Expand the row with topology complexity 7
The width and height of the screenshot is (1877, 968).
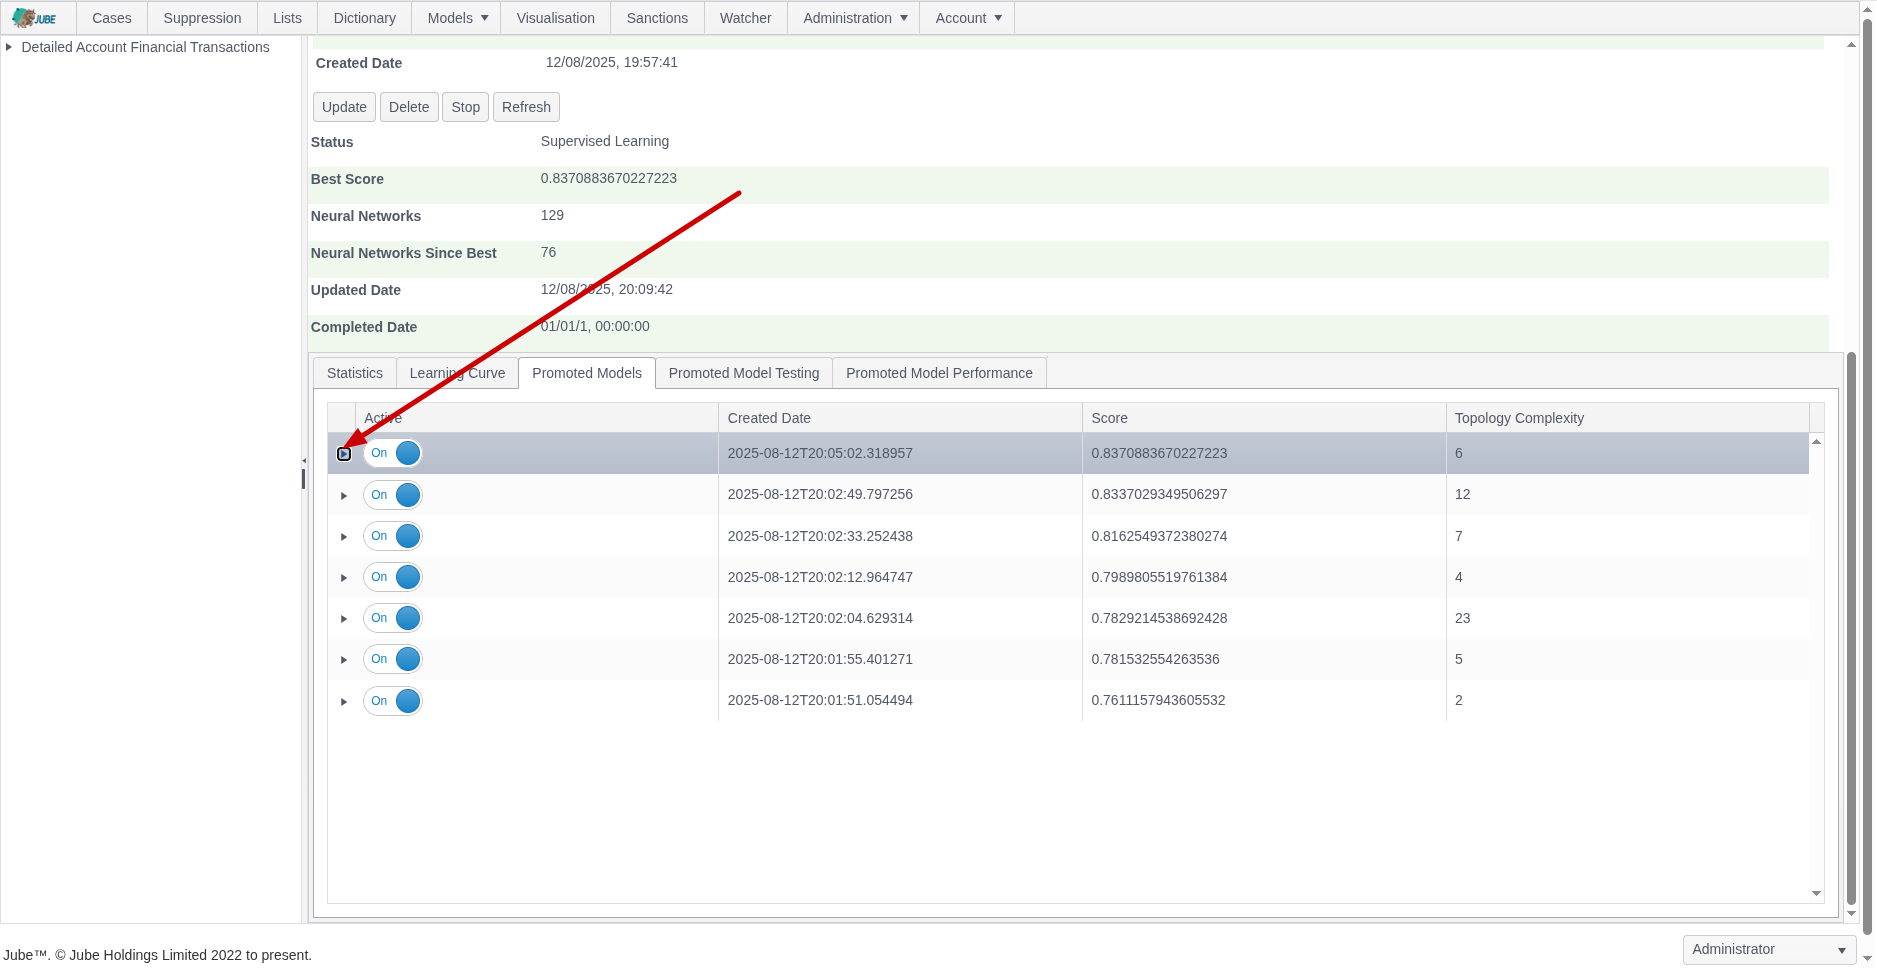tap(344, 537)
